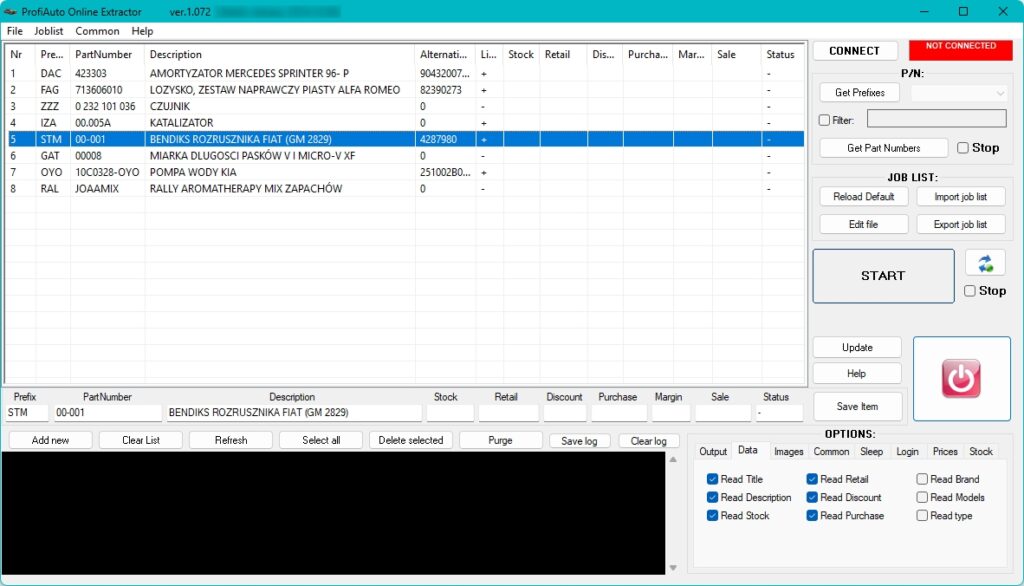Click Reload Default button
This screenshot has height=586, width=1024.
863,197
